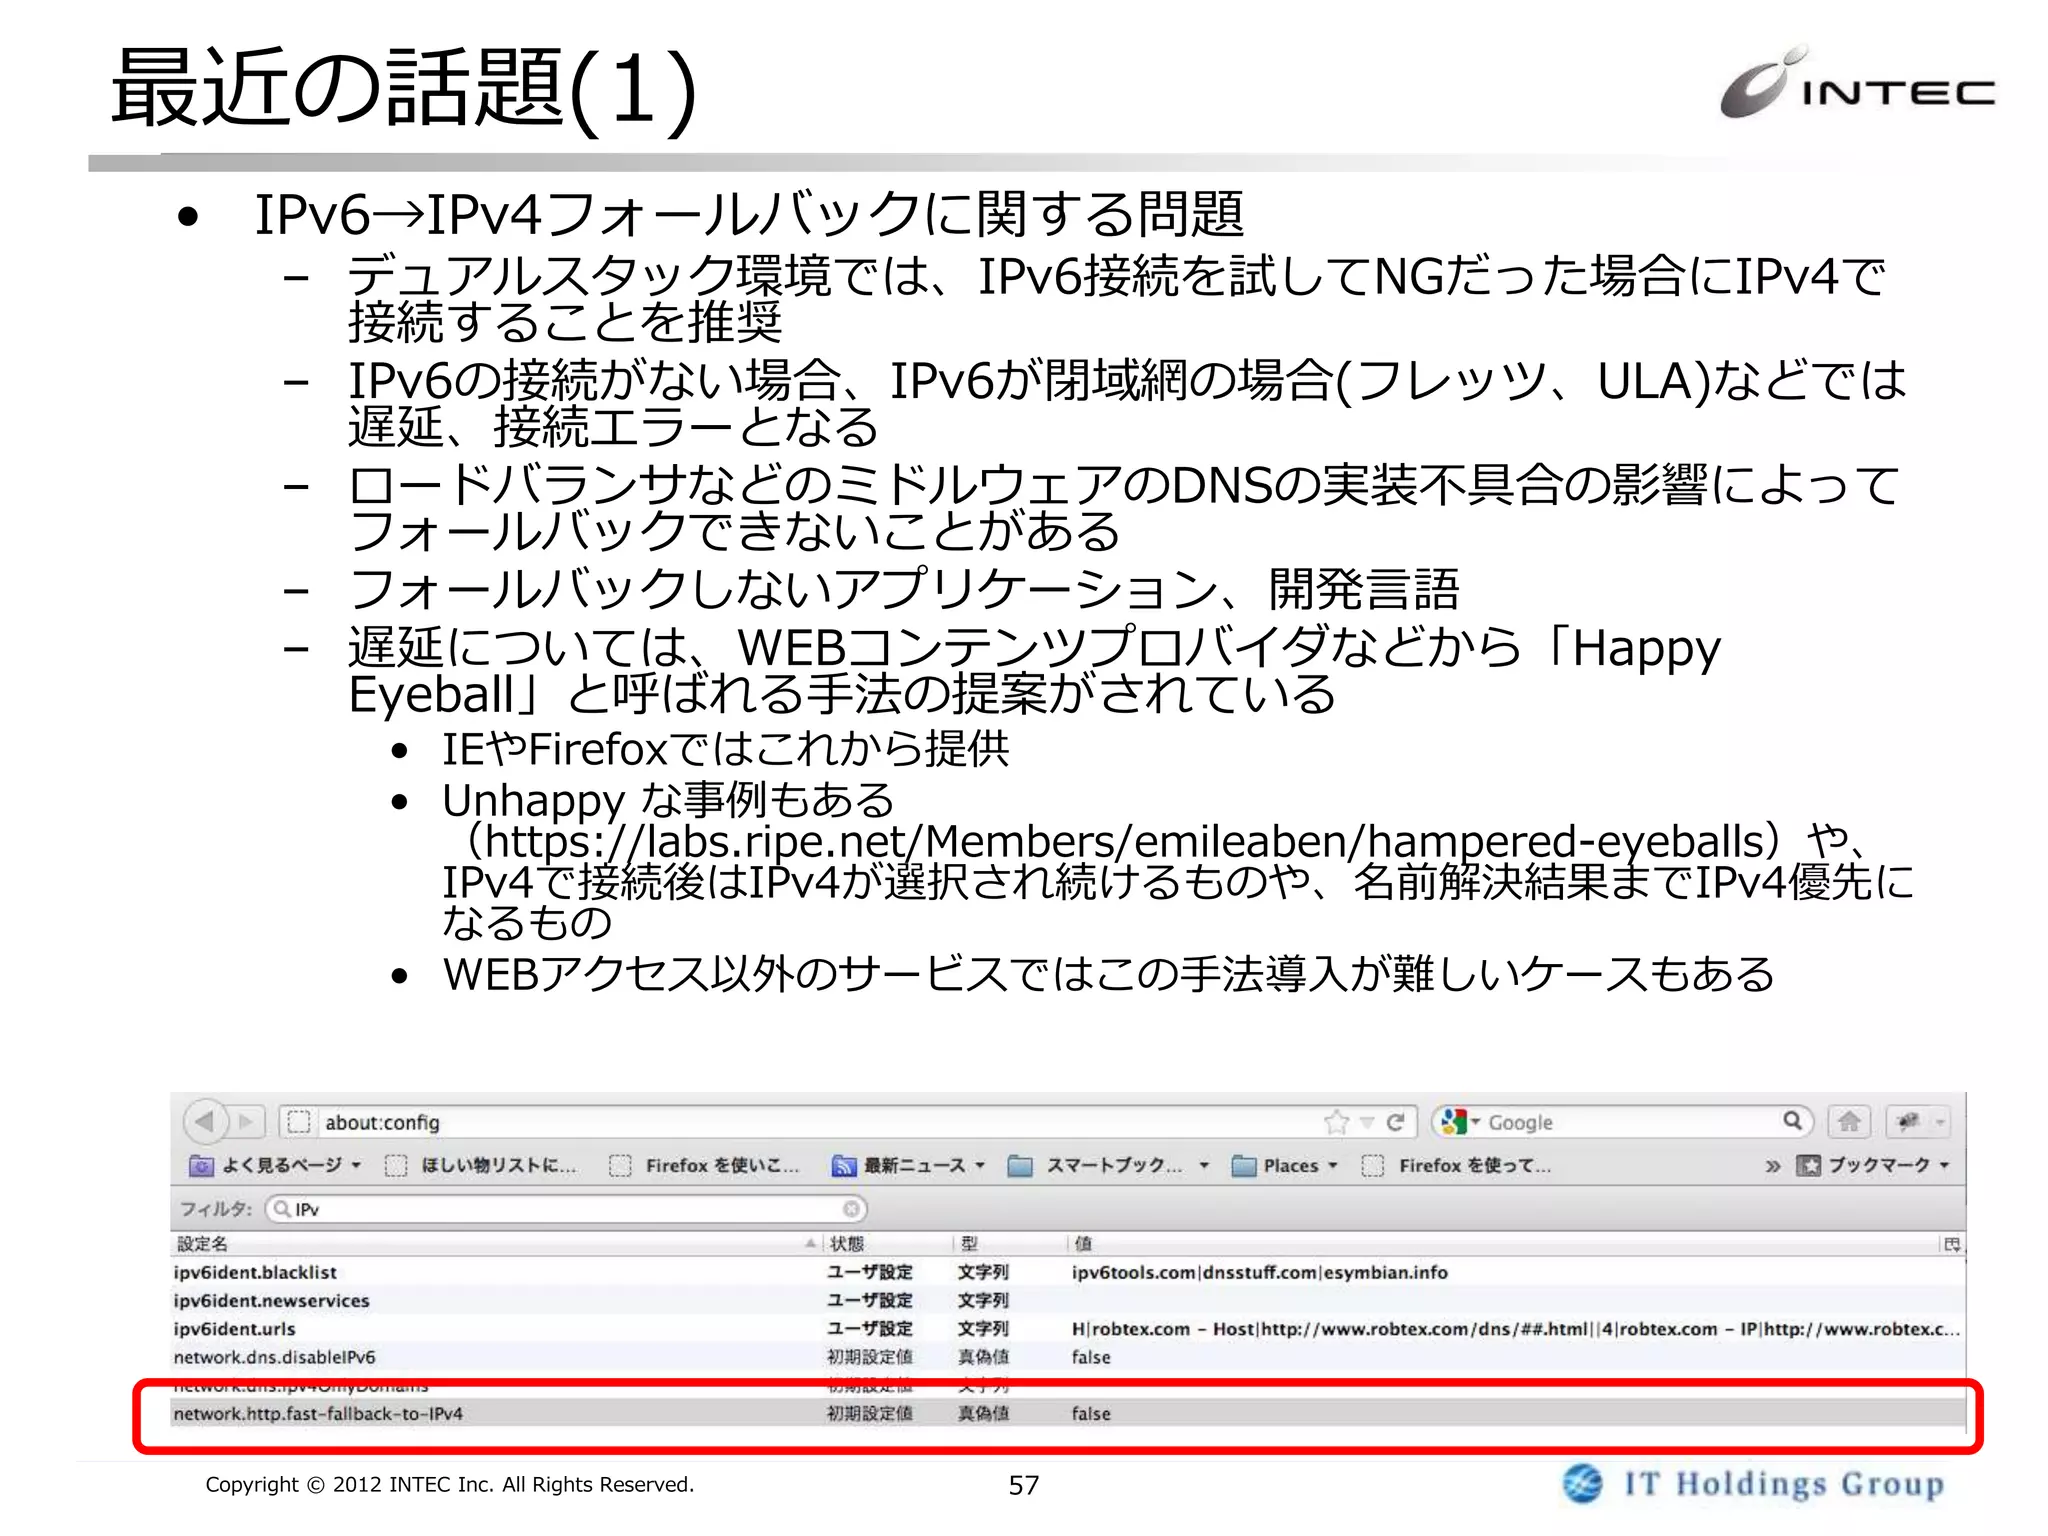Click the Google search engine icon
The height and width of the screenshot is (1536, 2048).
(x=1454, y=1122)
